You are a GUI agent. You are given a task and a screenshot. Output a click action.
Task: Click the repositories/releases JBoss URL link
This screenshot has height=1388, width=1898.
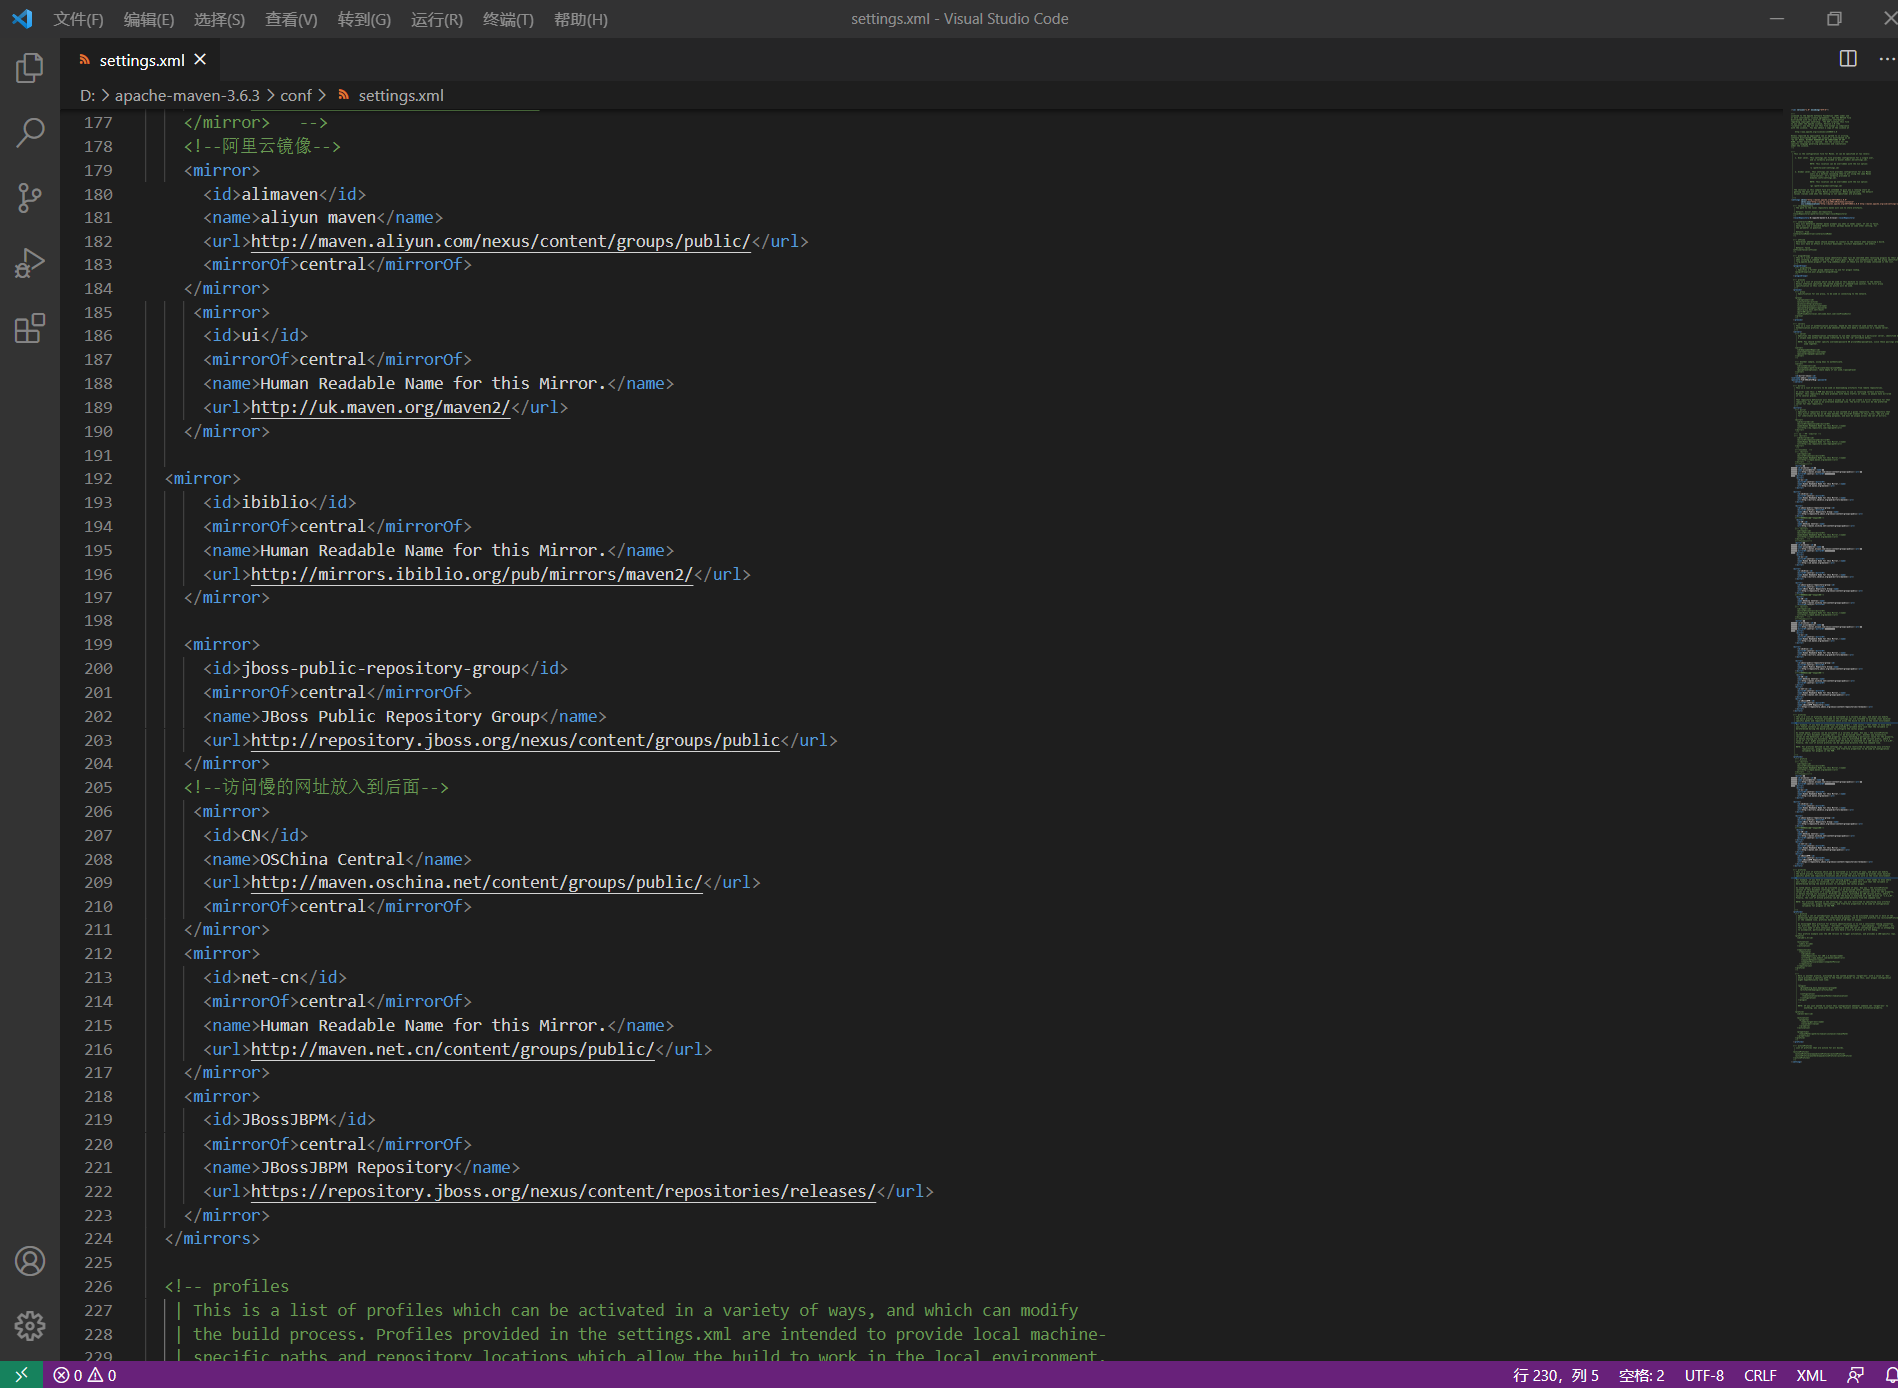(x=563, y=1191)
